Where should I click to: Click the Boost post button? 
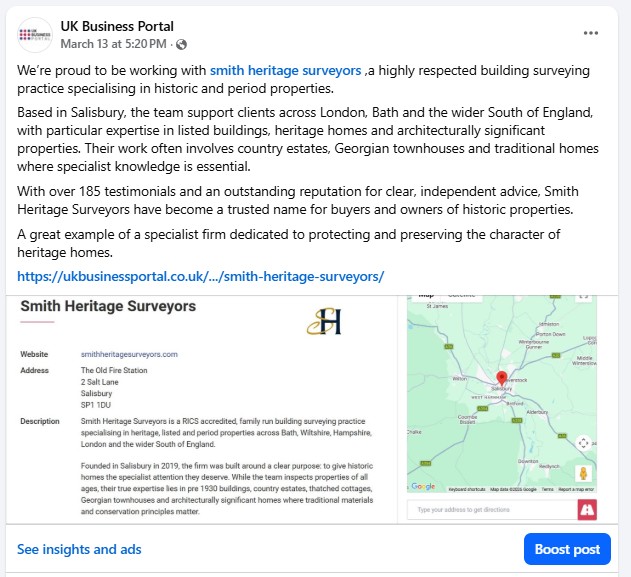click(566, 549)
